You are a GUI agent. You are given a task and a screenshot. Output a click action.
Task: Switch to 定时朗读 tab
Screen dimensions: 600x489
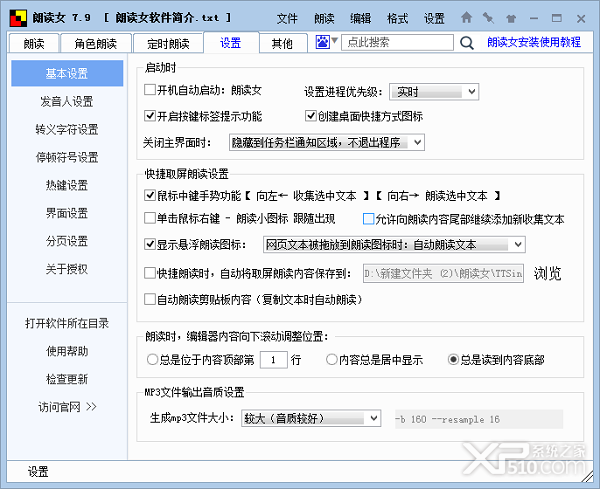(x=168, y=43)
